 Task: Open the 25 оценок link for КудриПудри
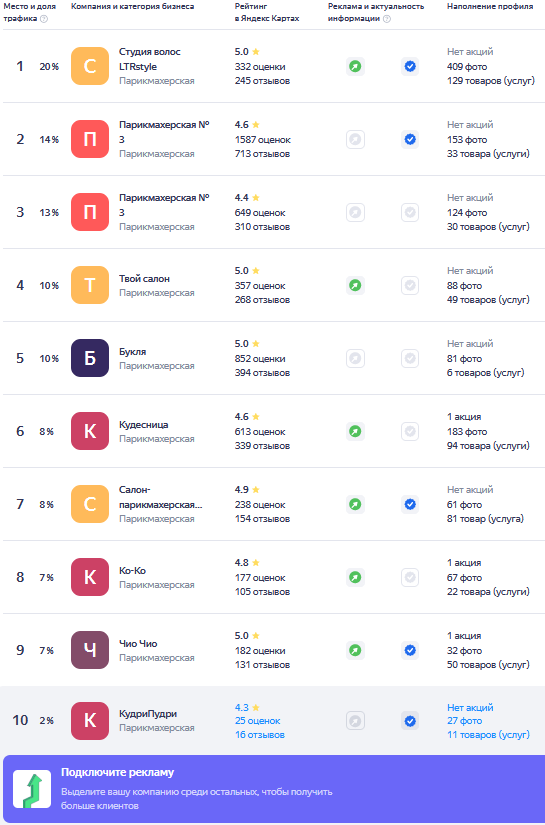258,721
